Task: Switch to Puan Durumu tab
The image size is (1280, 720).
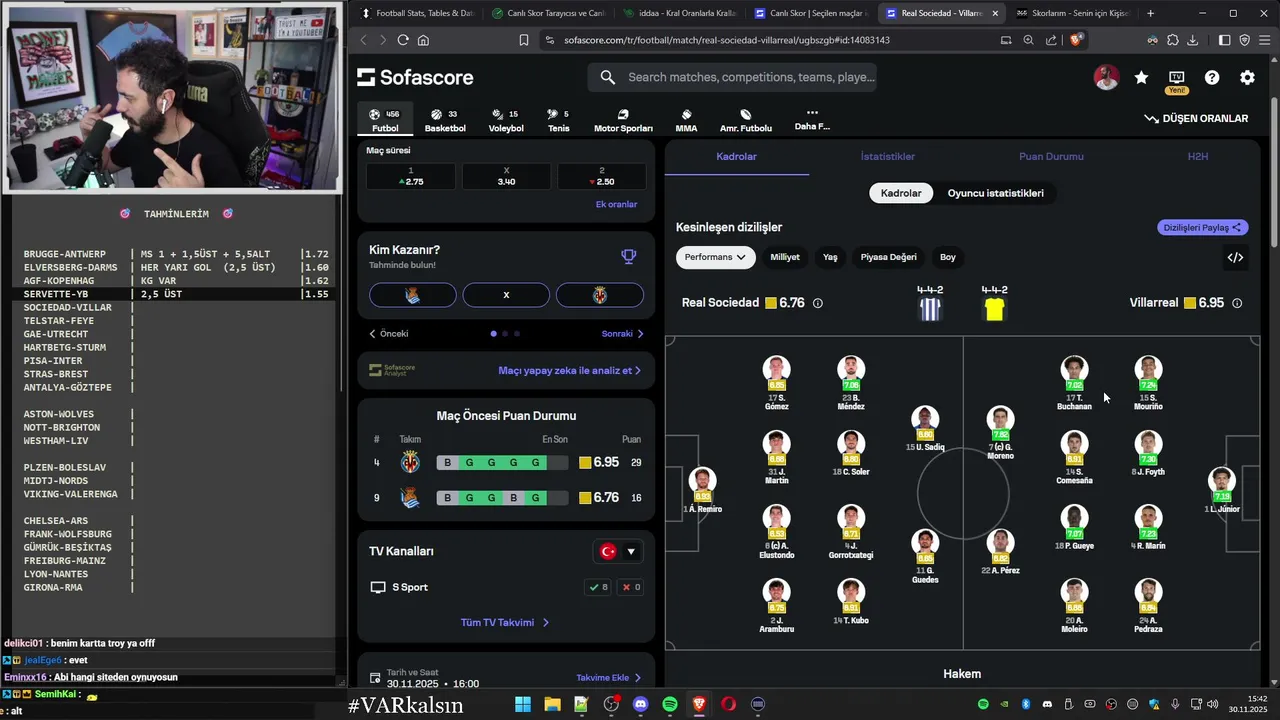Action: (1051, 157)
